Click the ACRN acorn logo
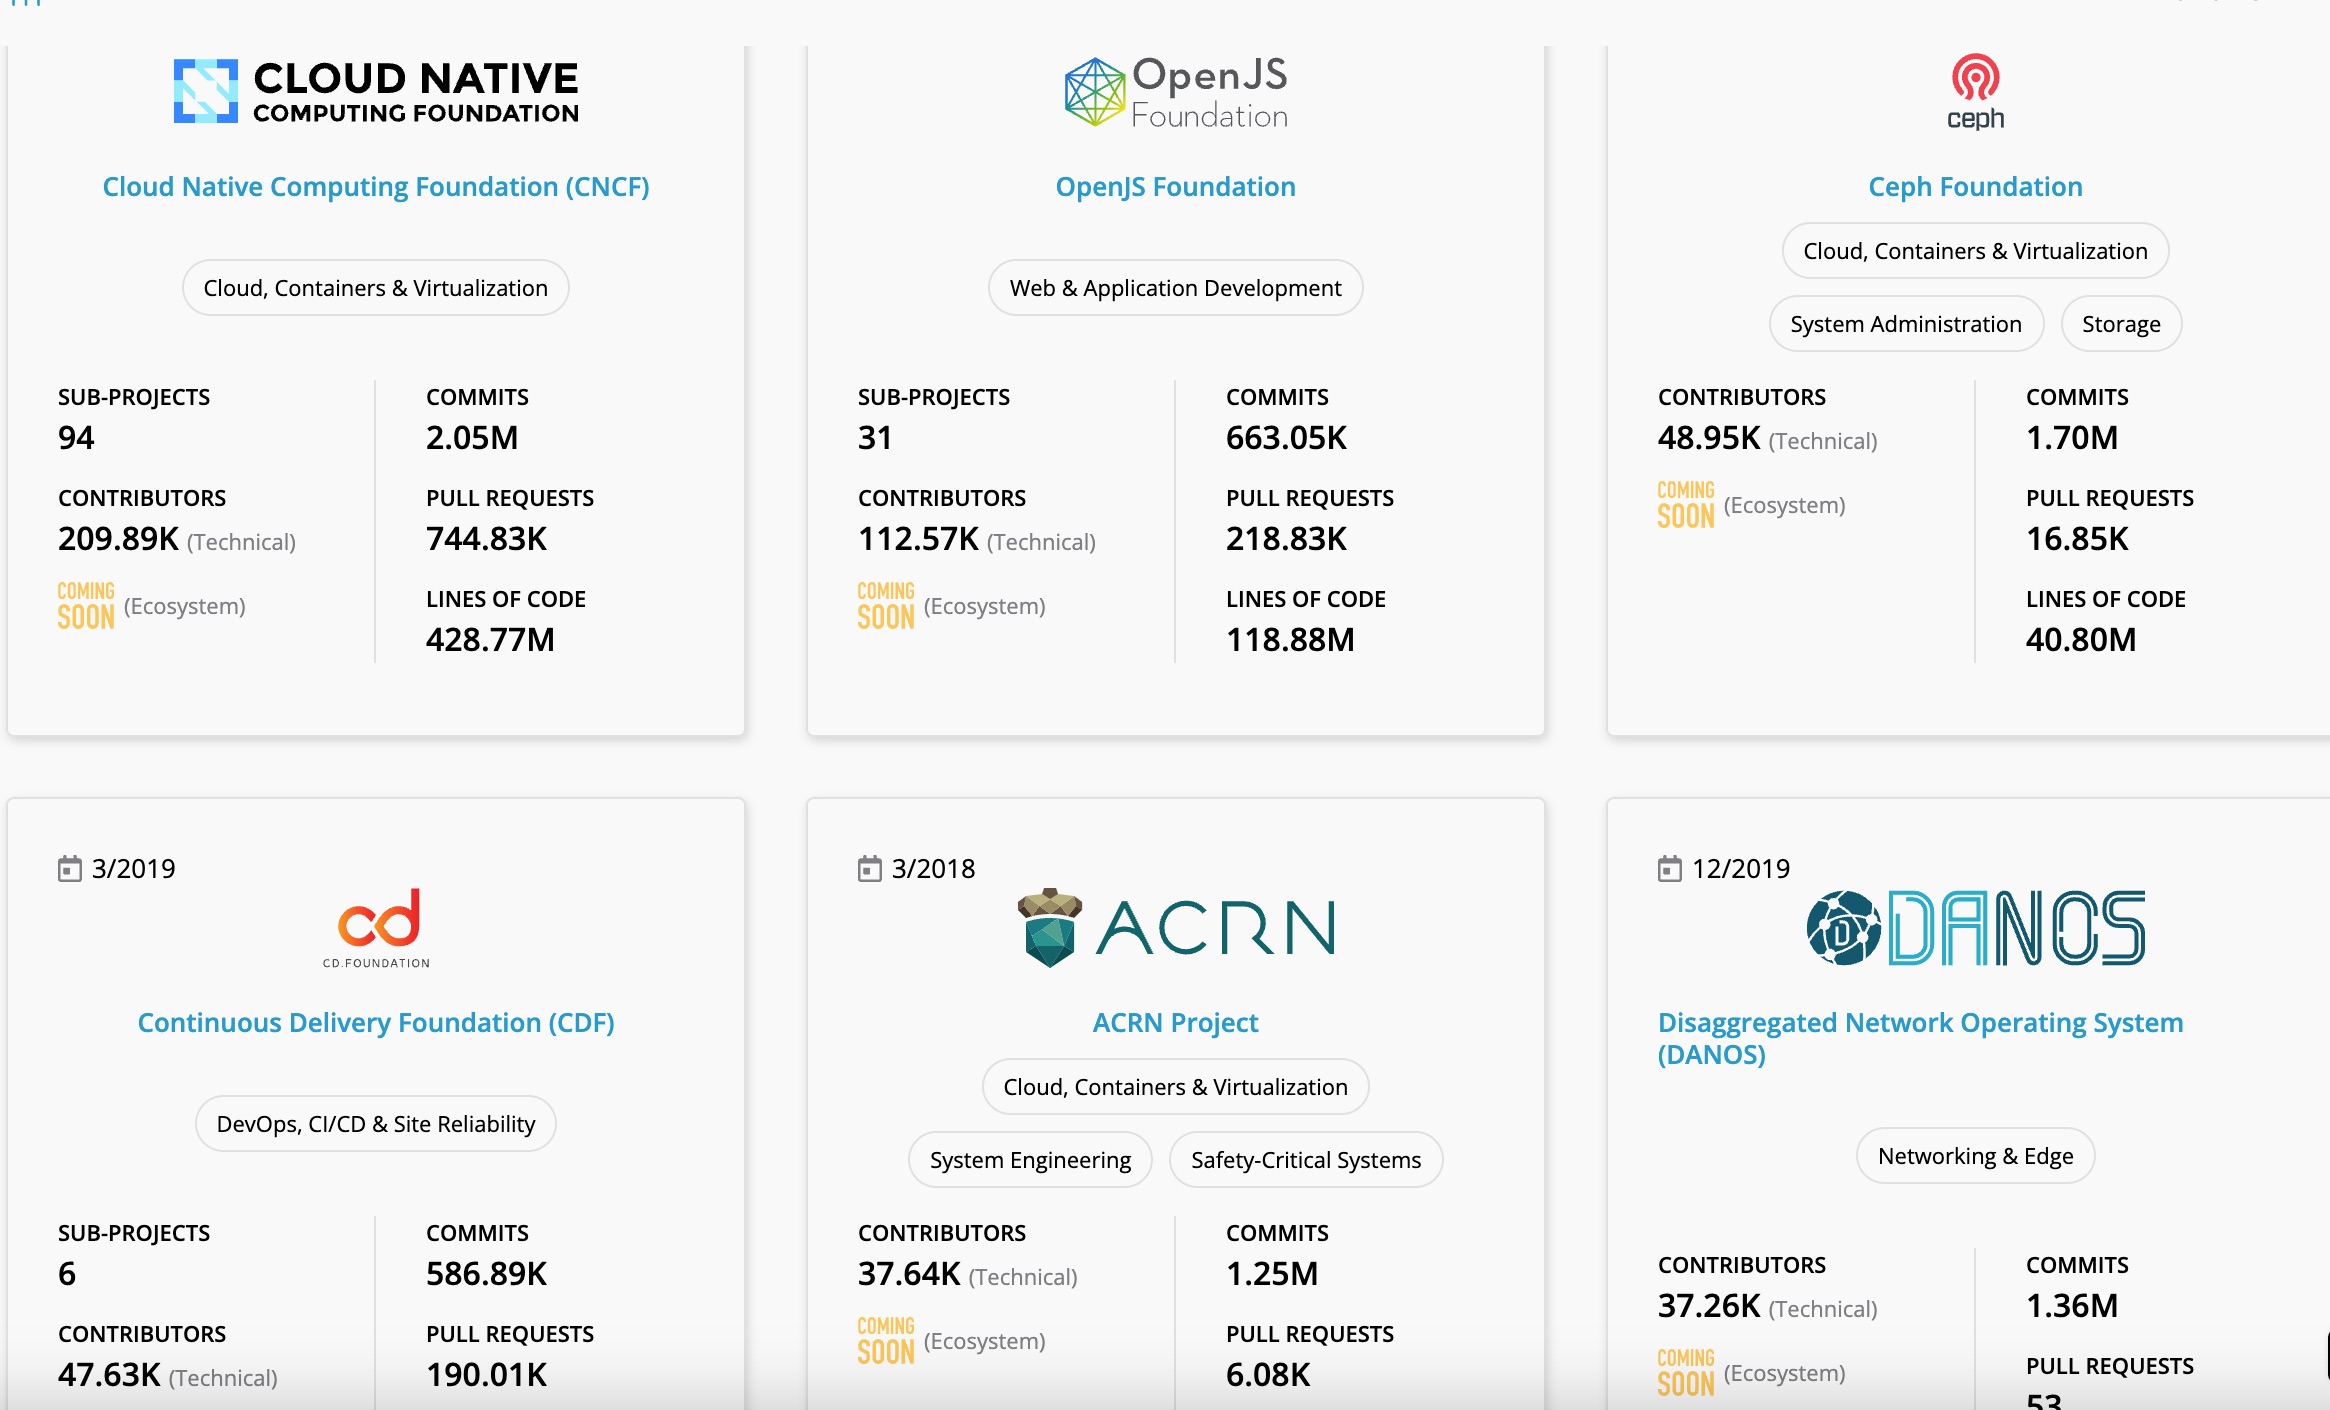Screen dimensions: 2330x1410 (1175, 928)
